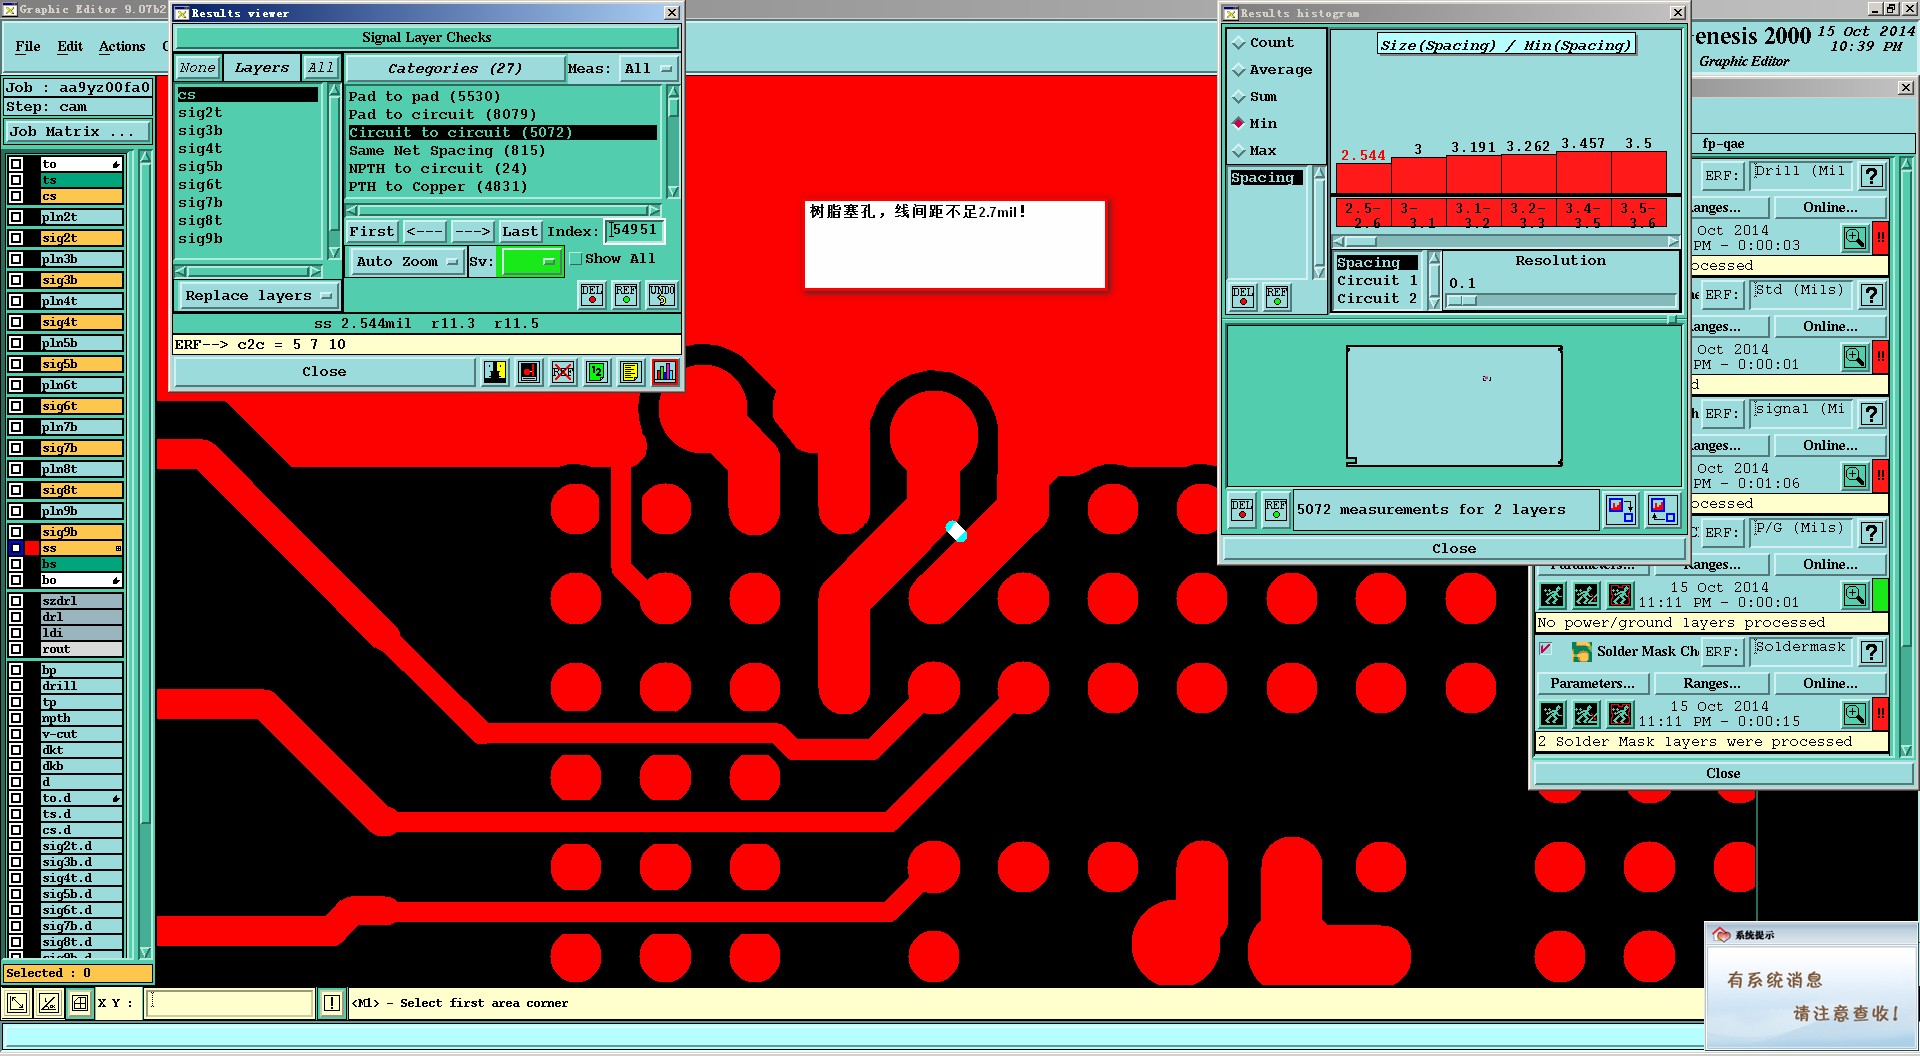The height and width of the screenshot is (1056, 1920).
Task: Open the Meas: All dropdown
Action: [x=648, y=69]
